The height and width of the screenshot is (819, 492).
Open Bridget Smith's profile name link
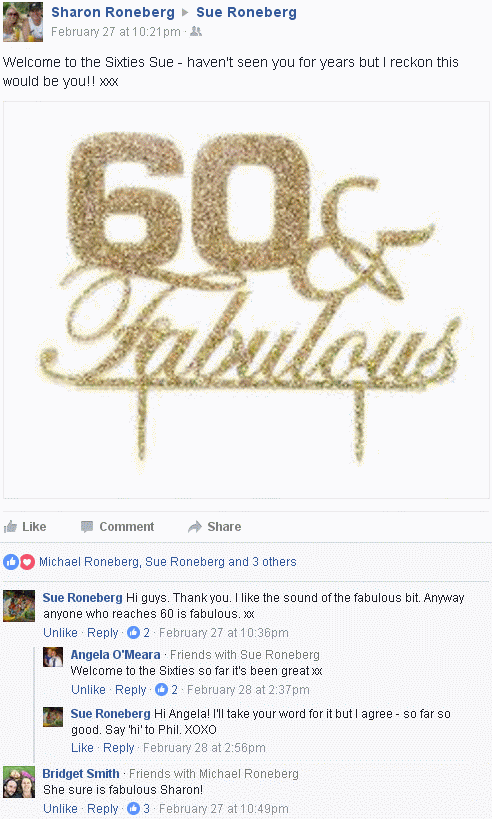tap(81, 774)
